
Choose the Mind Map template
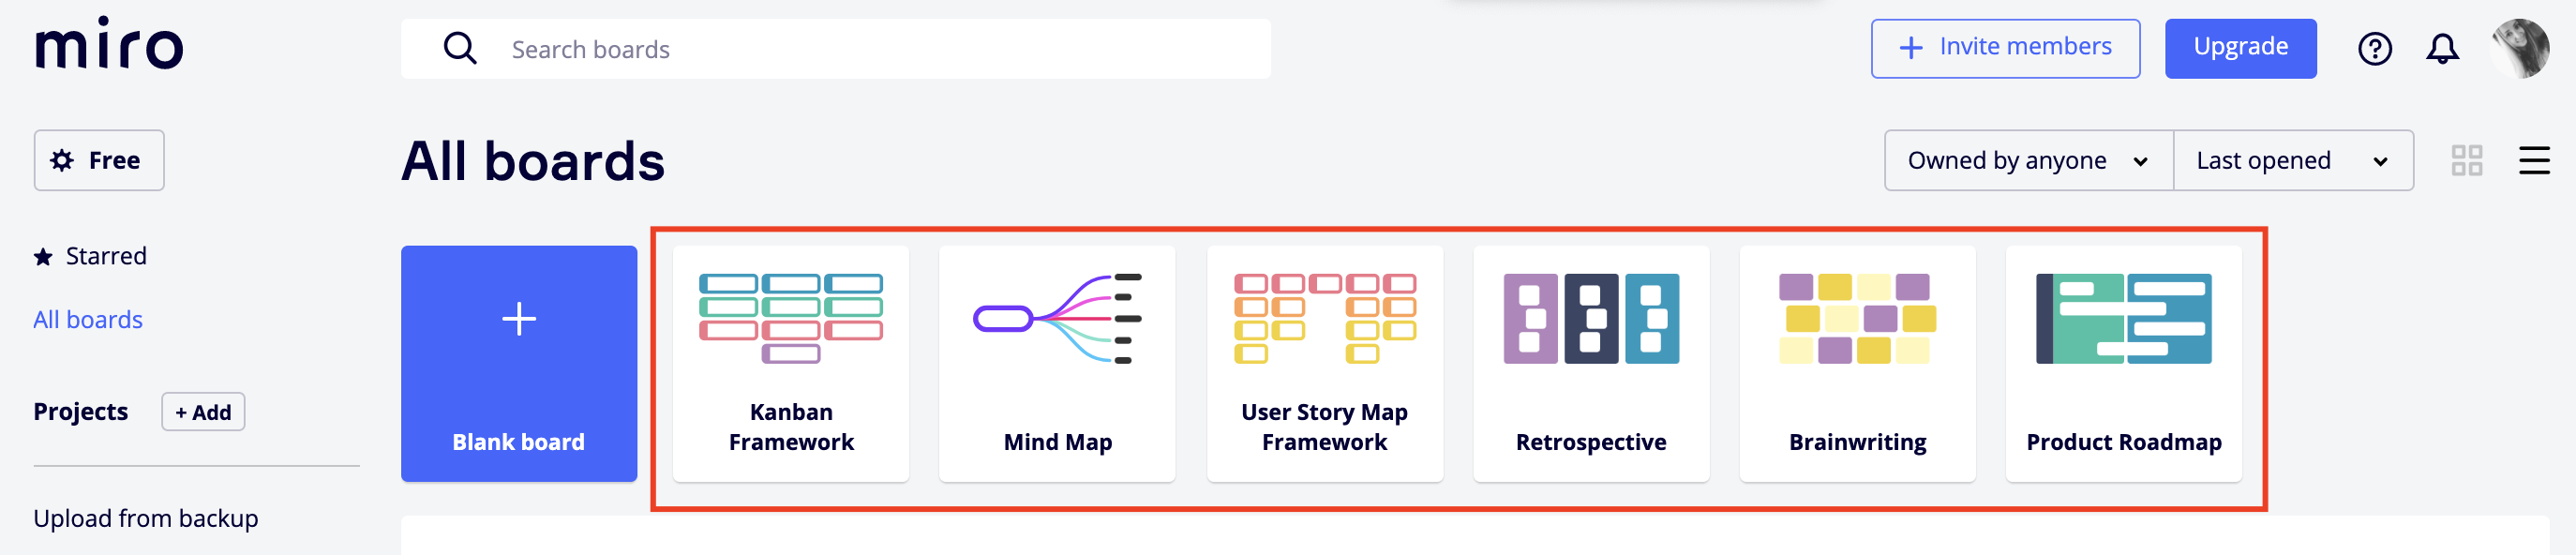(1057, 363)
